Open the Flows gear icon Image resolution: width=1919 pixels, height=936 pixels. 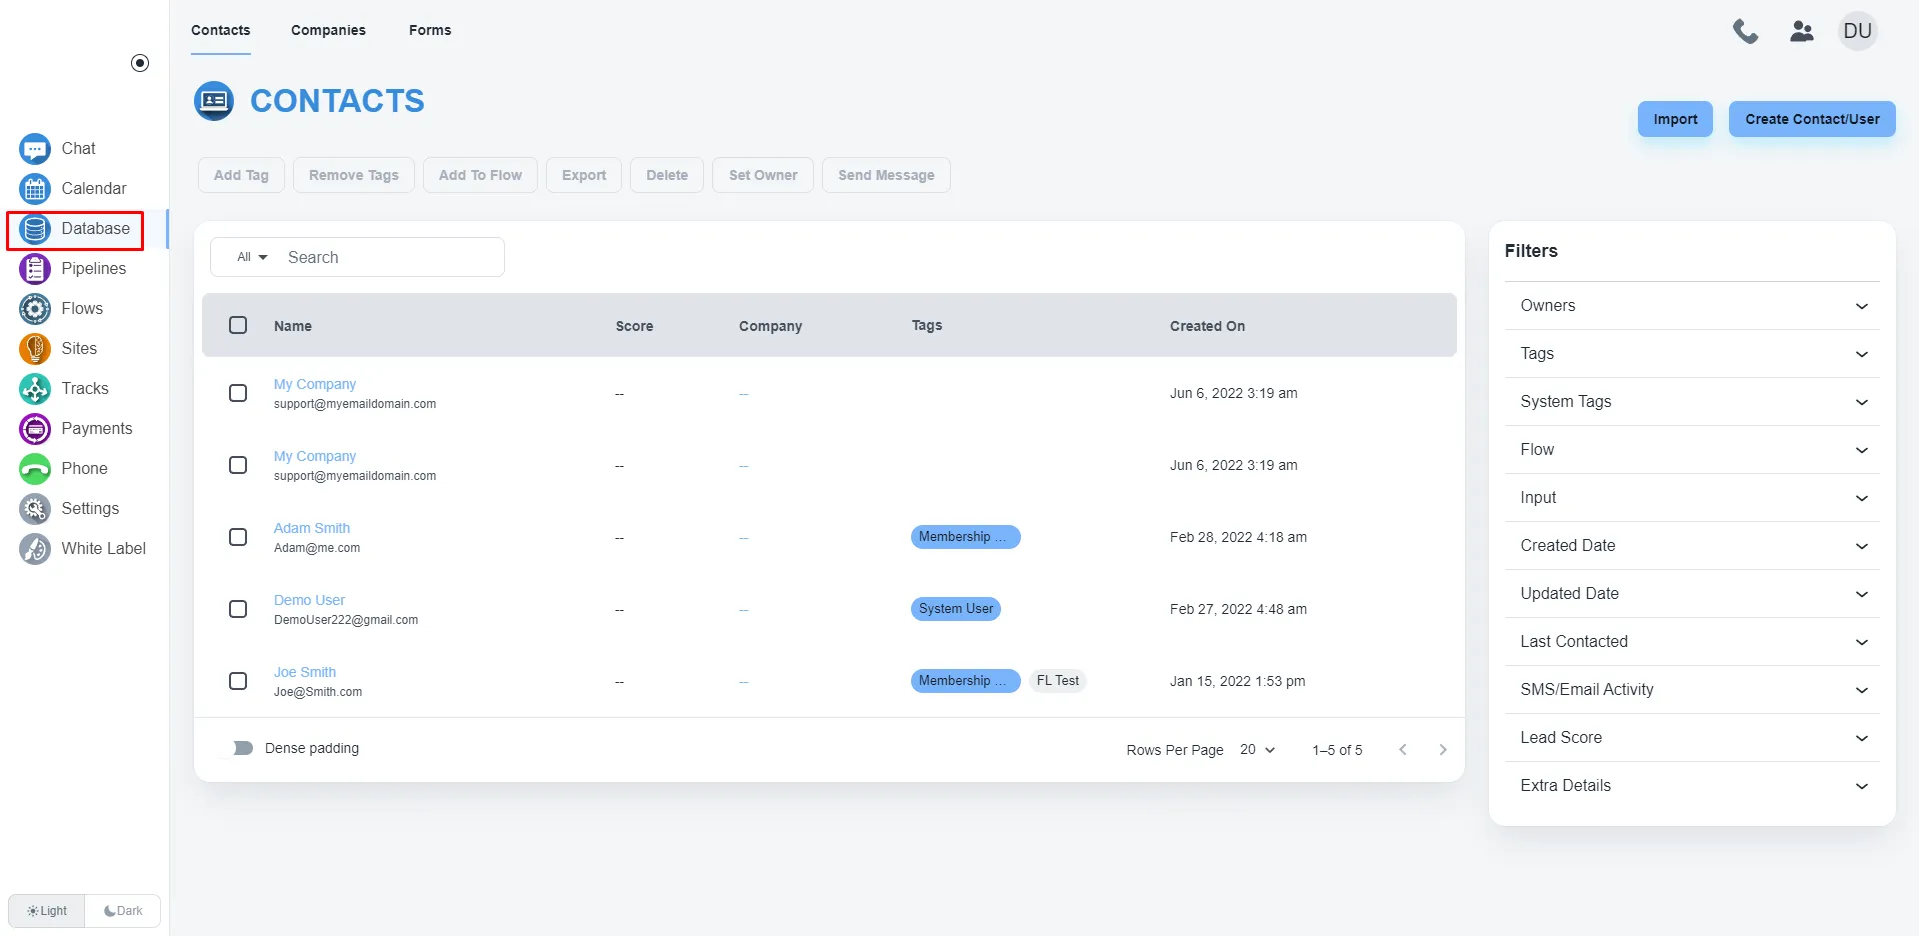35,309
